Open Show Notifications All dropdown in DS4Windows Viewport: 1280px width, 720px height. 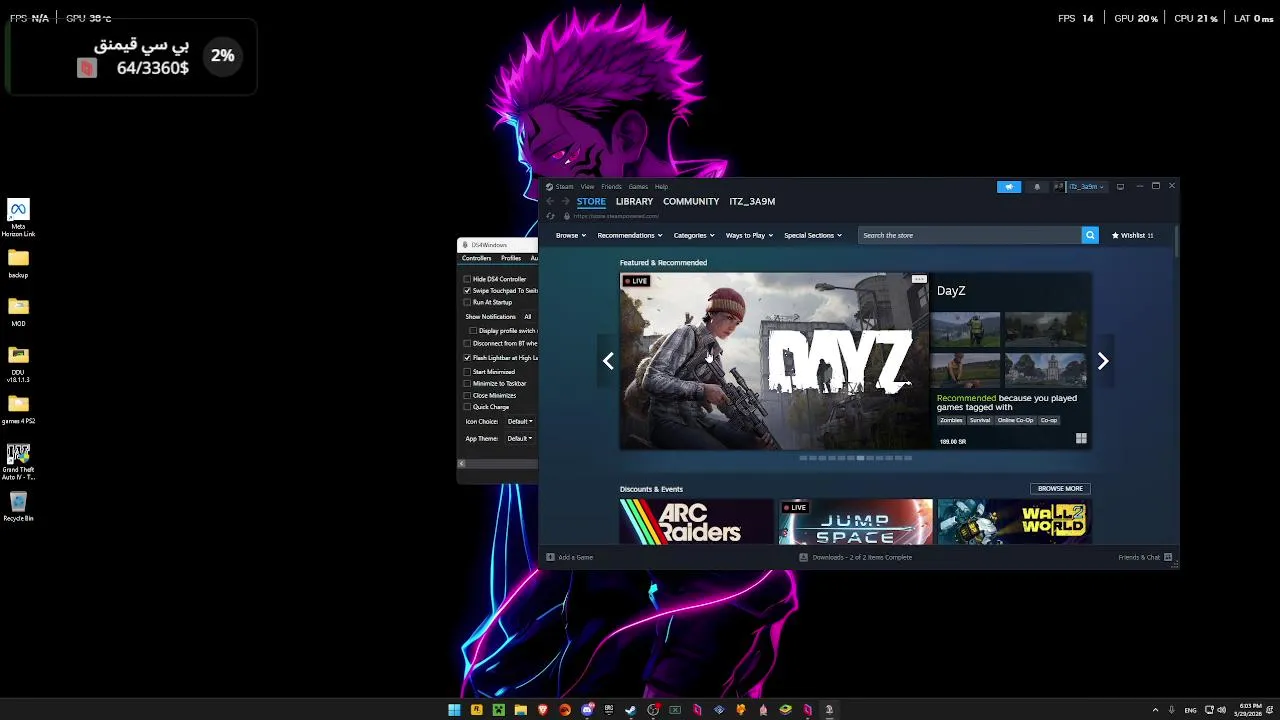point(529,317)
